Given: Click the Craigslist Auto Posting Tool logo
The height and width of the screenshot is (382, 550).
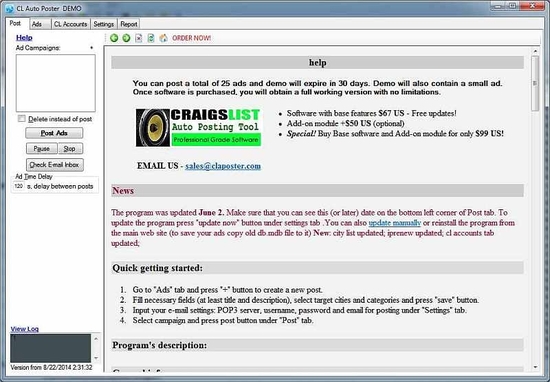Looking at the screenshot, I should (x=199, y=128).
